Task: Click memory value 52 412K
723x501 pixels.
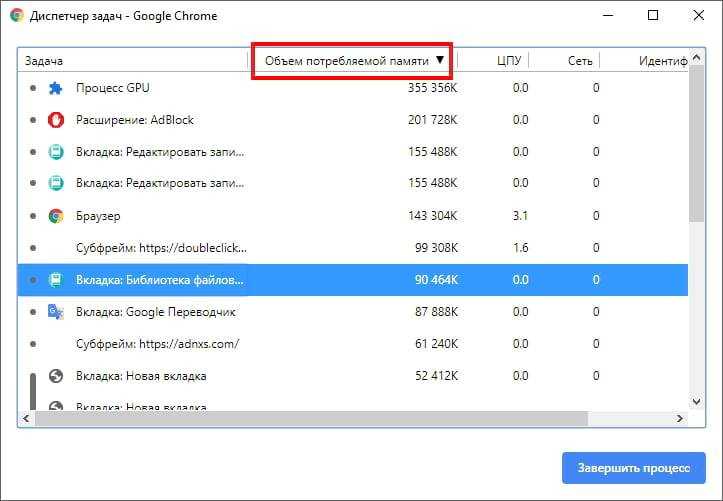Action: (436, 376)
